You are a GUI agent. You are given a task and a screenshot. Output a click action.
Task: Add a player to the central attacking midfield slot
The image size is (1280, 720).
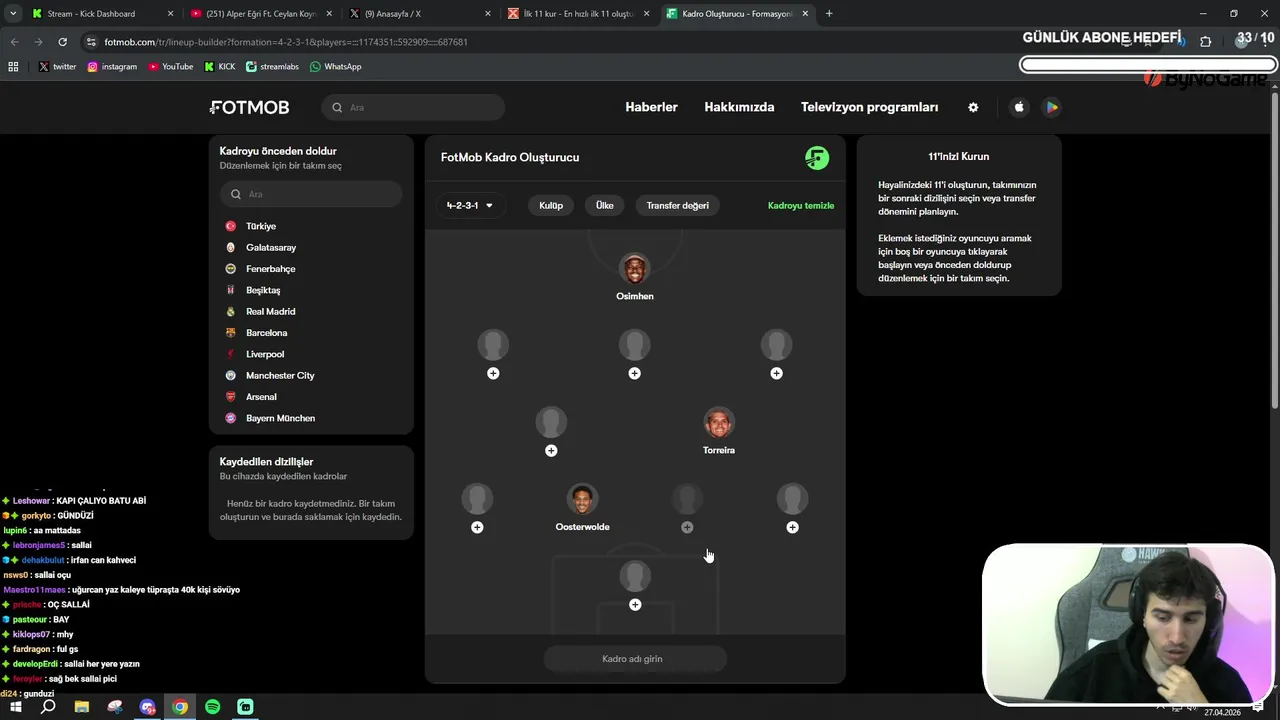point(634,373)
